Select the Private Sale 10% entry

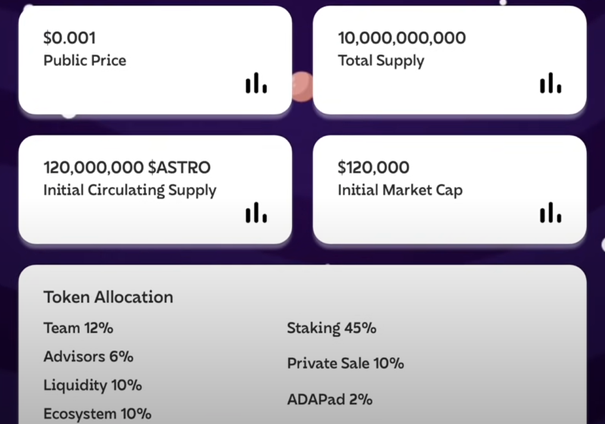pos(346,363)
